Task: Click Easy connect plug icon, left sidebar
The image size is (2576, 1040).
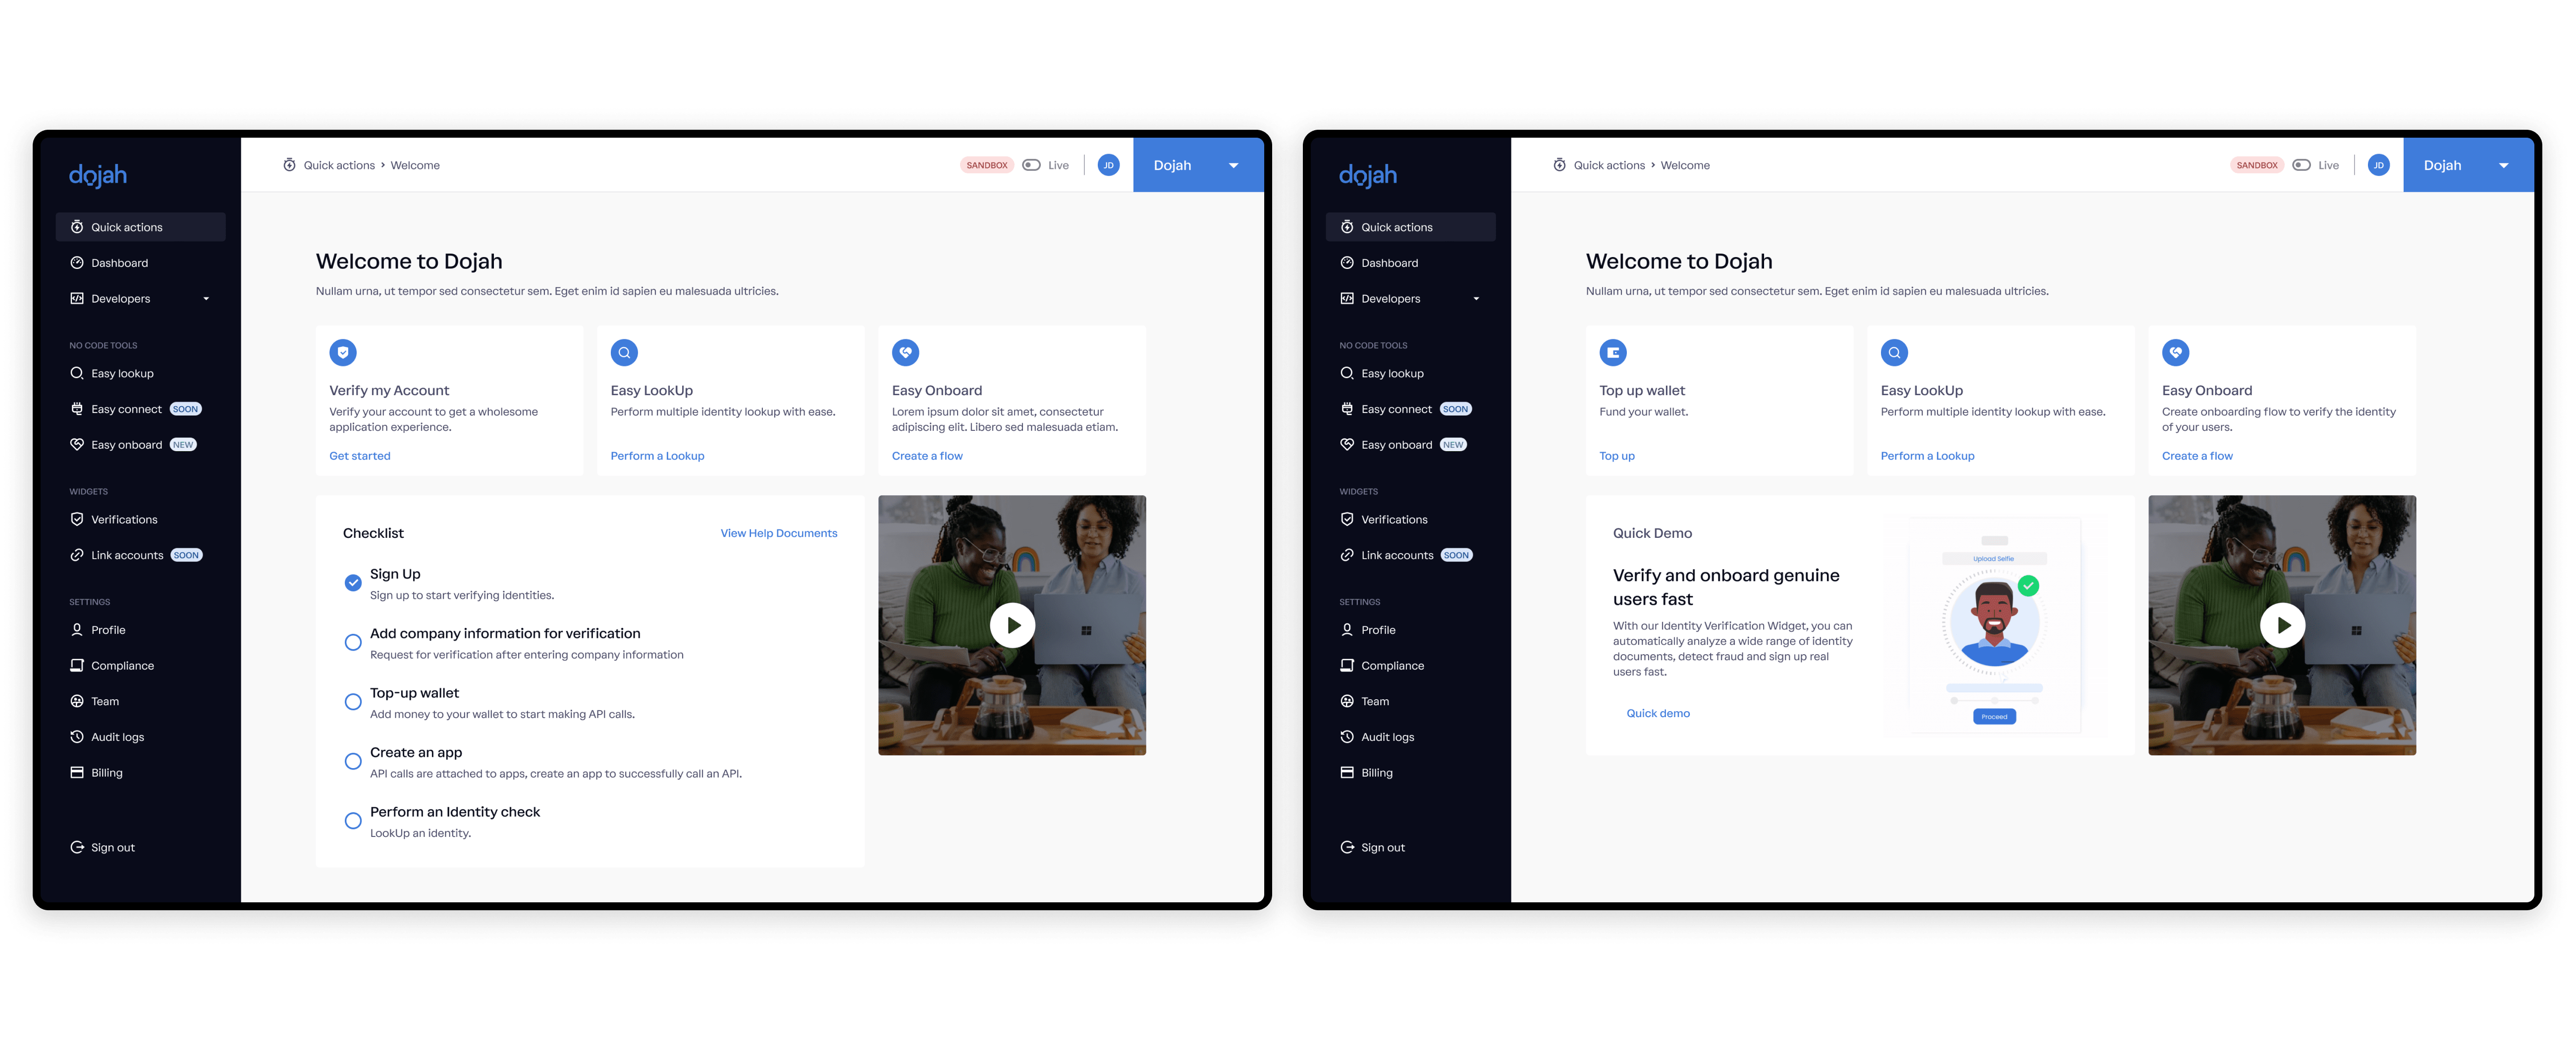Action: pos(77,409)
